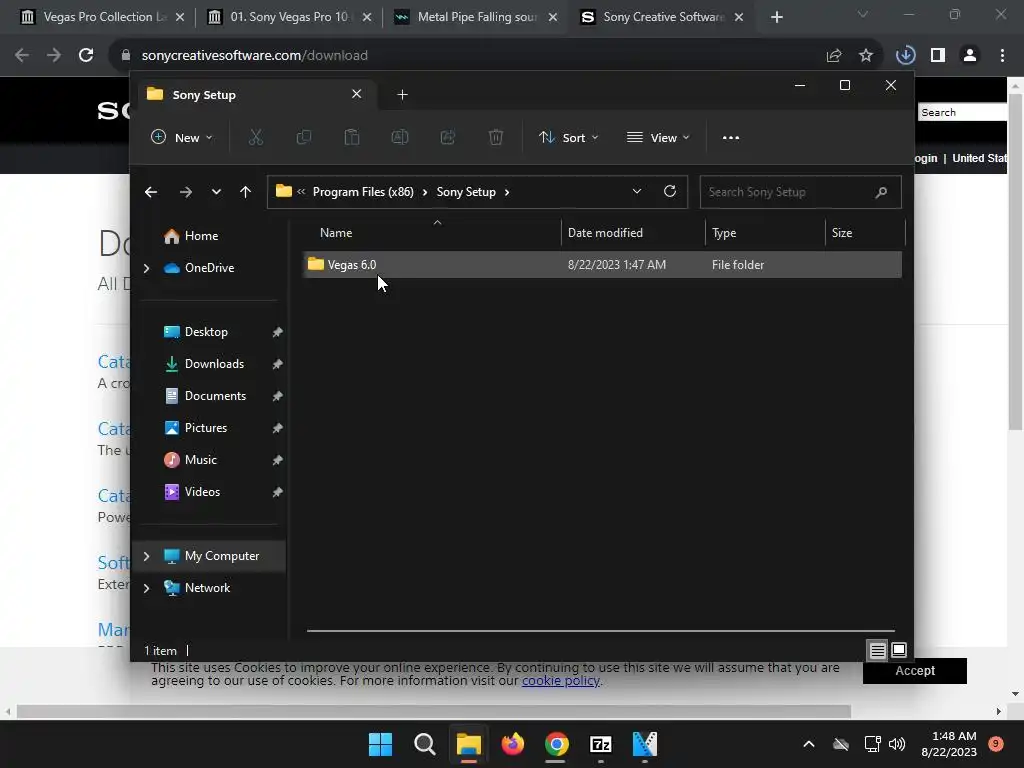This screenshot has height=768, width=1024.
Task: Add a new File Explorer tab
Action: pos(402,95)
